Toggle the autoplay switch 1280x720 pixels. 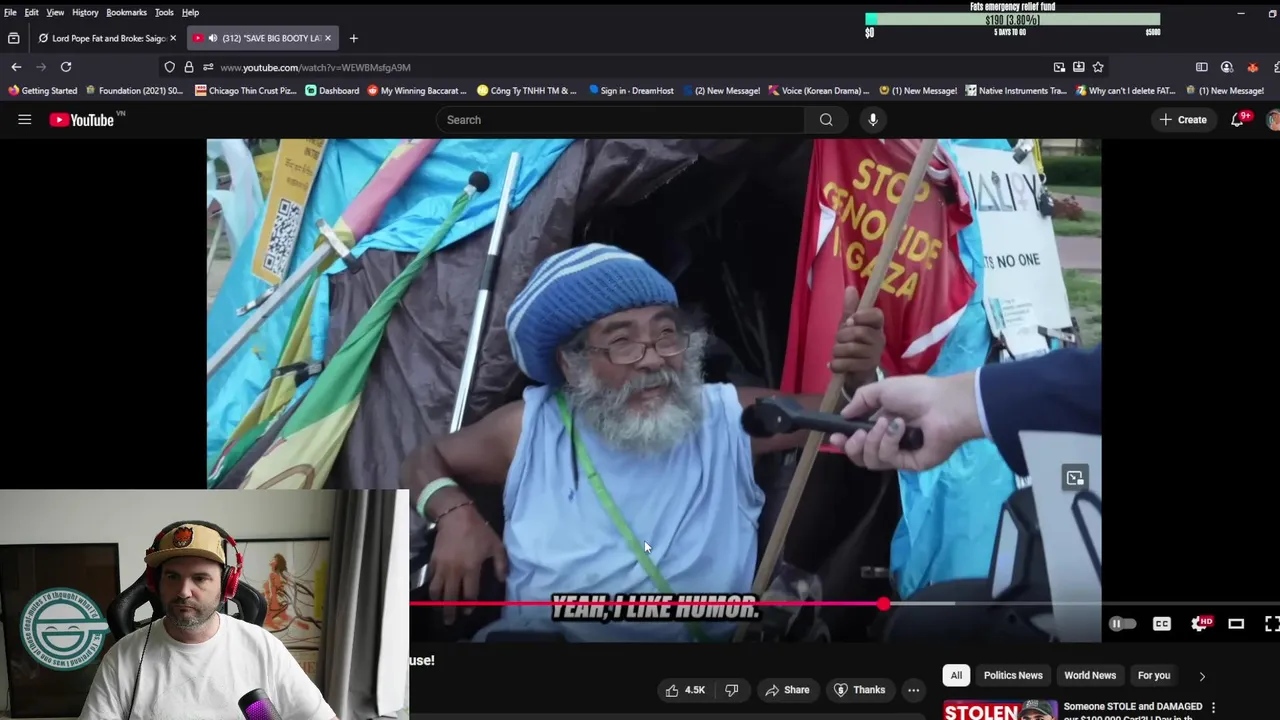coord(1122,624)
